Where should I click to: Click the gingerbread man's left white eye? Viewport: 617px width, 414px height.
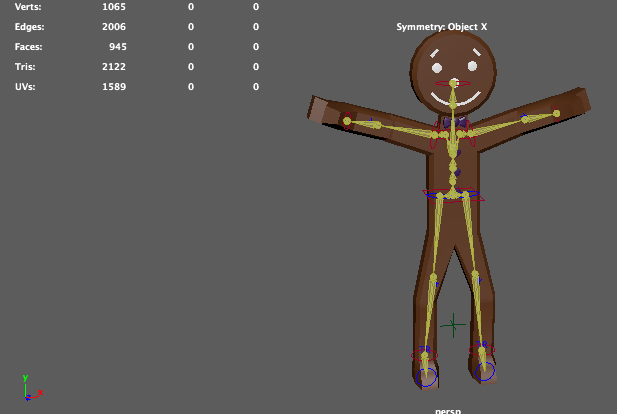pyautogui.click(x=439, y=71)
